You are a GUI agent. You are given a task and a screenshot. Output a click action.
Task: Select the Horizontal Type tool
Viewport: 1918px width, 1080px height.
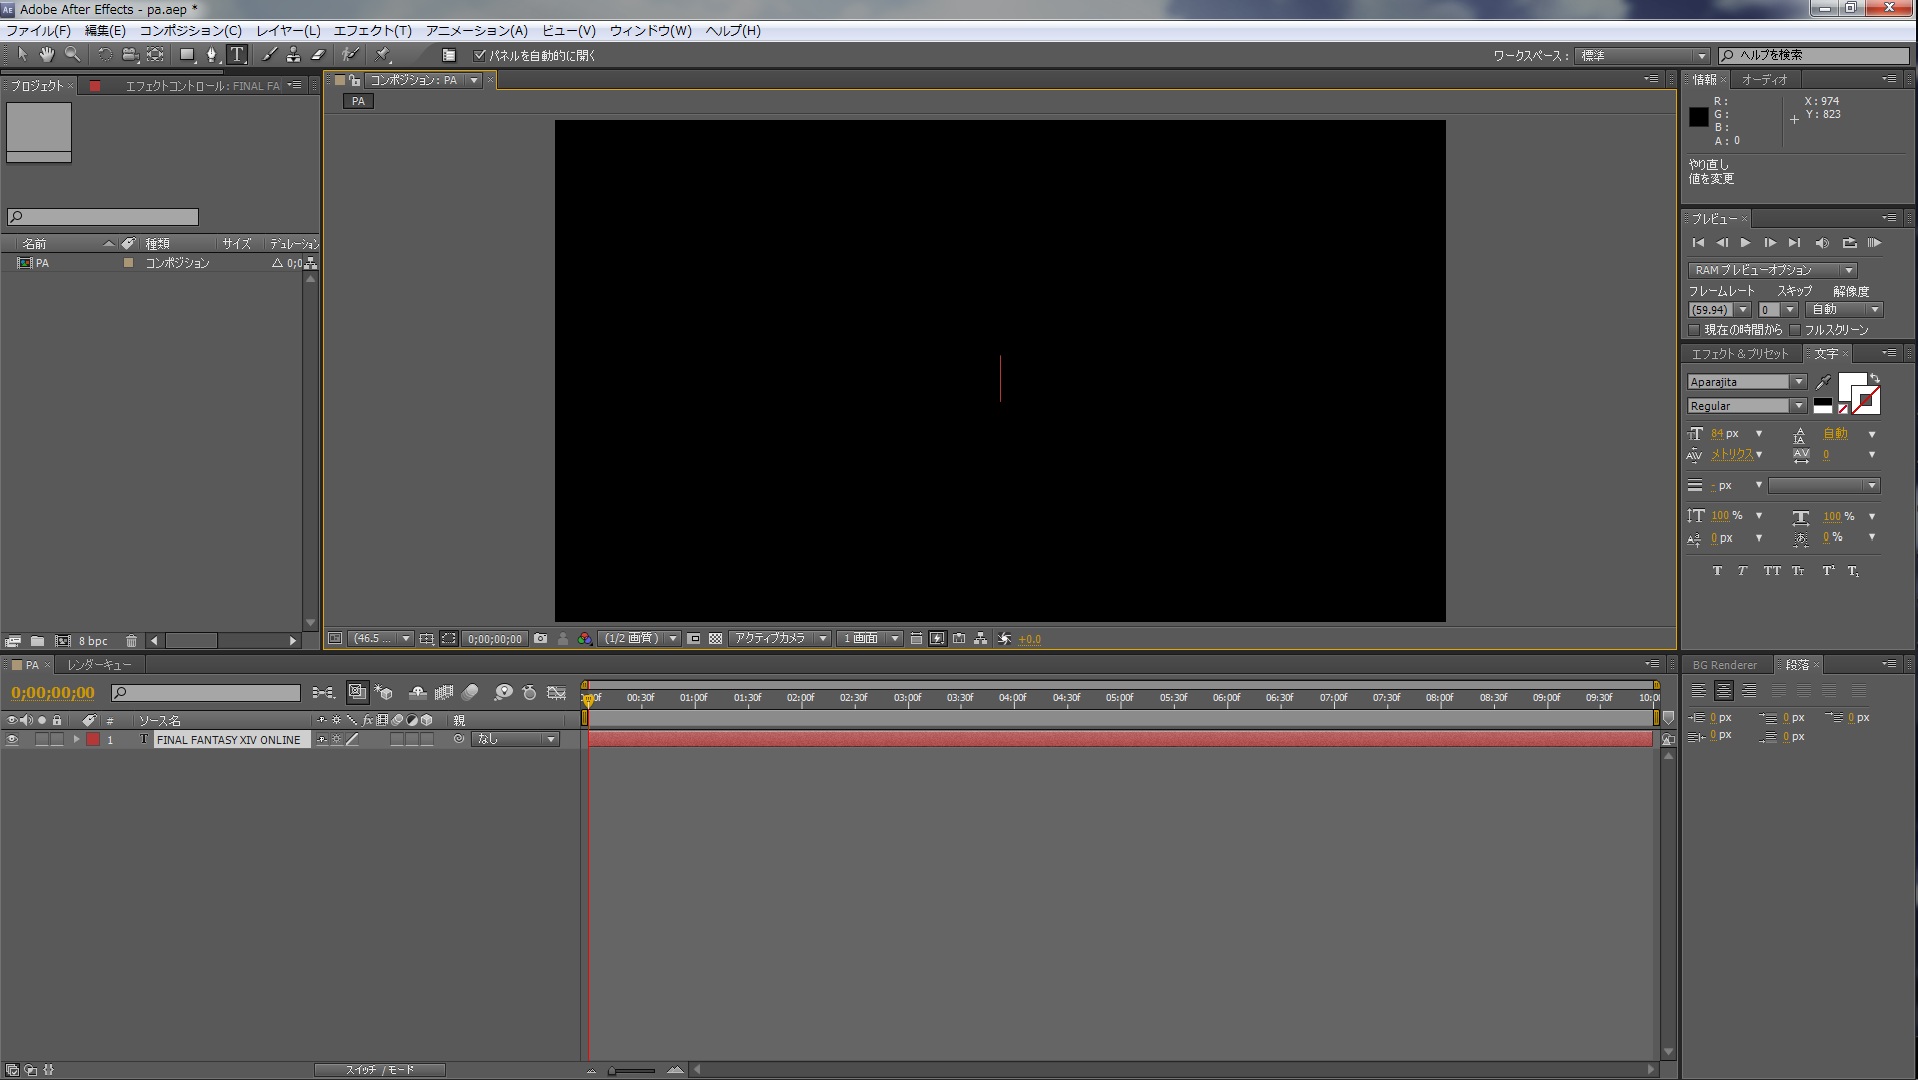tap(237, 55)
